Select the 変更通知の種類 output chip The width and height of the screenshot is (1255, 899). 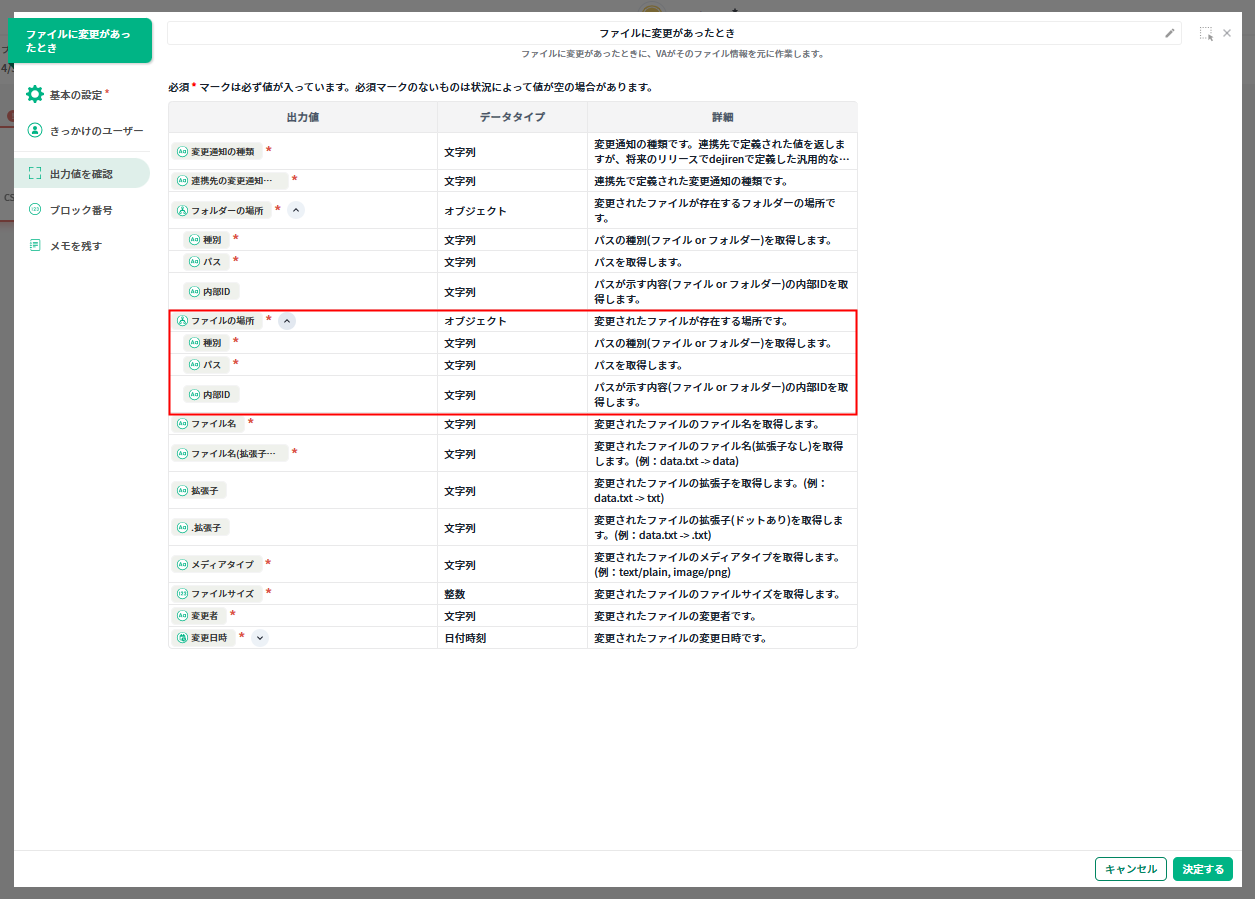(216, 152)
